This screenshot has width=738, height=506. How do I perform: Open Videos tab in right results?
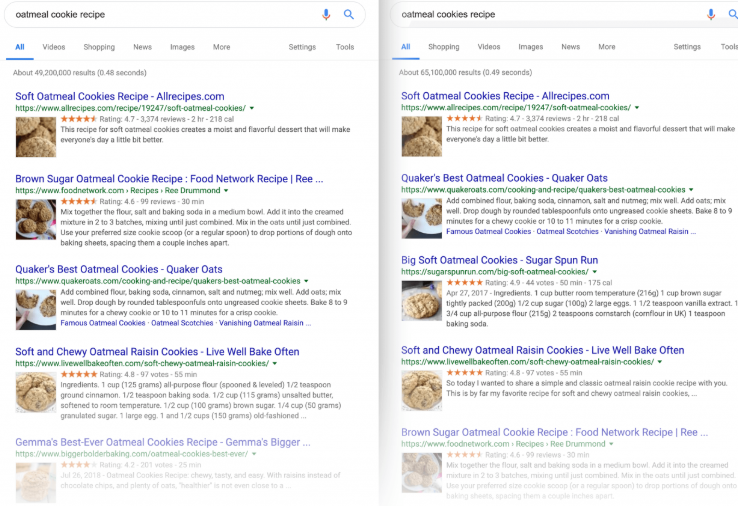[x=489, y=47]
